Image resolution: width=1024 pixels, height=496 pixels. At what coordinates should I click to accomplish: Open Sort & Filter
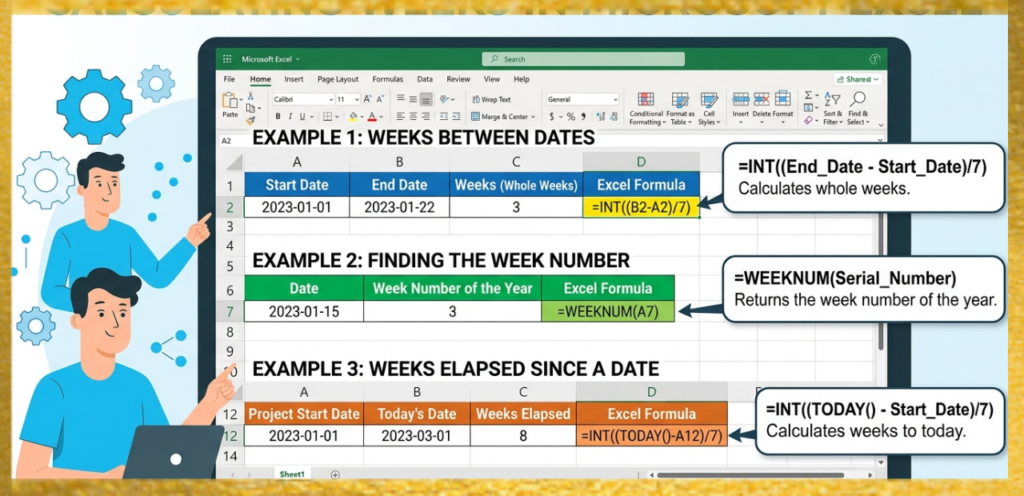click(832, 108)
